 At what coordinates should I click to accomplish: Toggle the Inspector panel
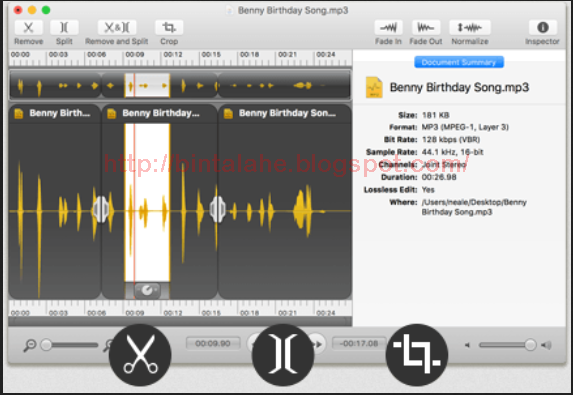543,28
